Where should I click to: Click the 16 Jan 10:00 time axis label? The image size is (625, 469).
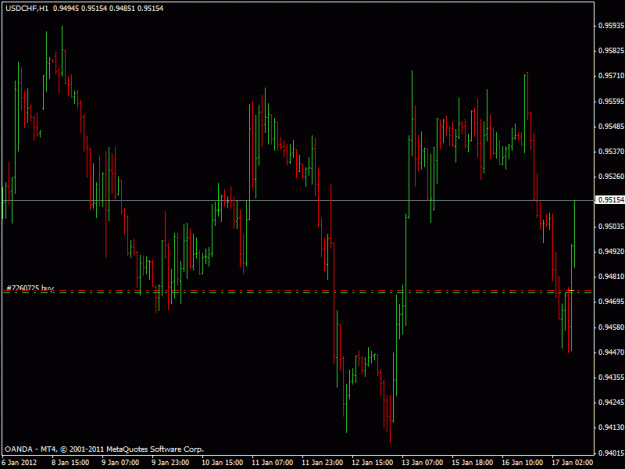click(522, 463)
